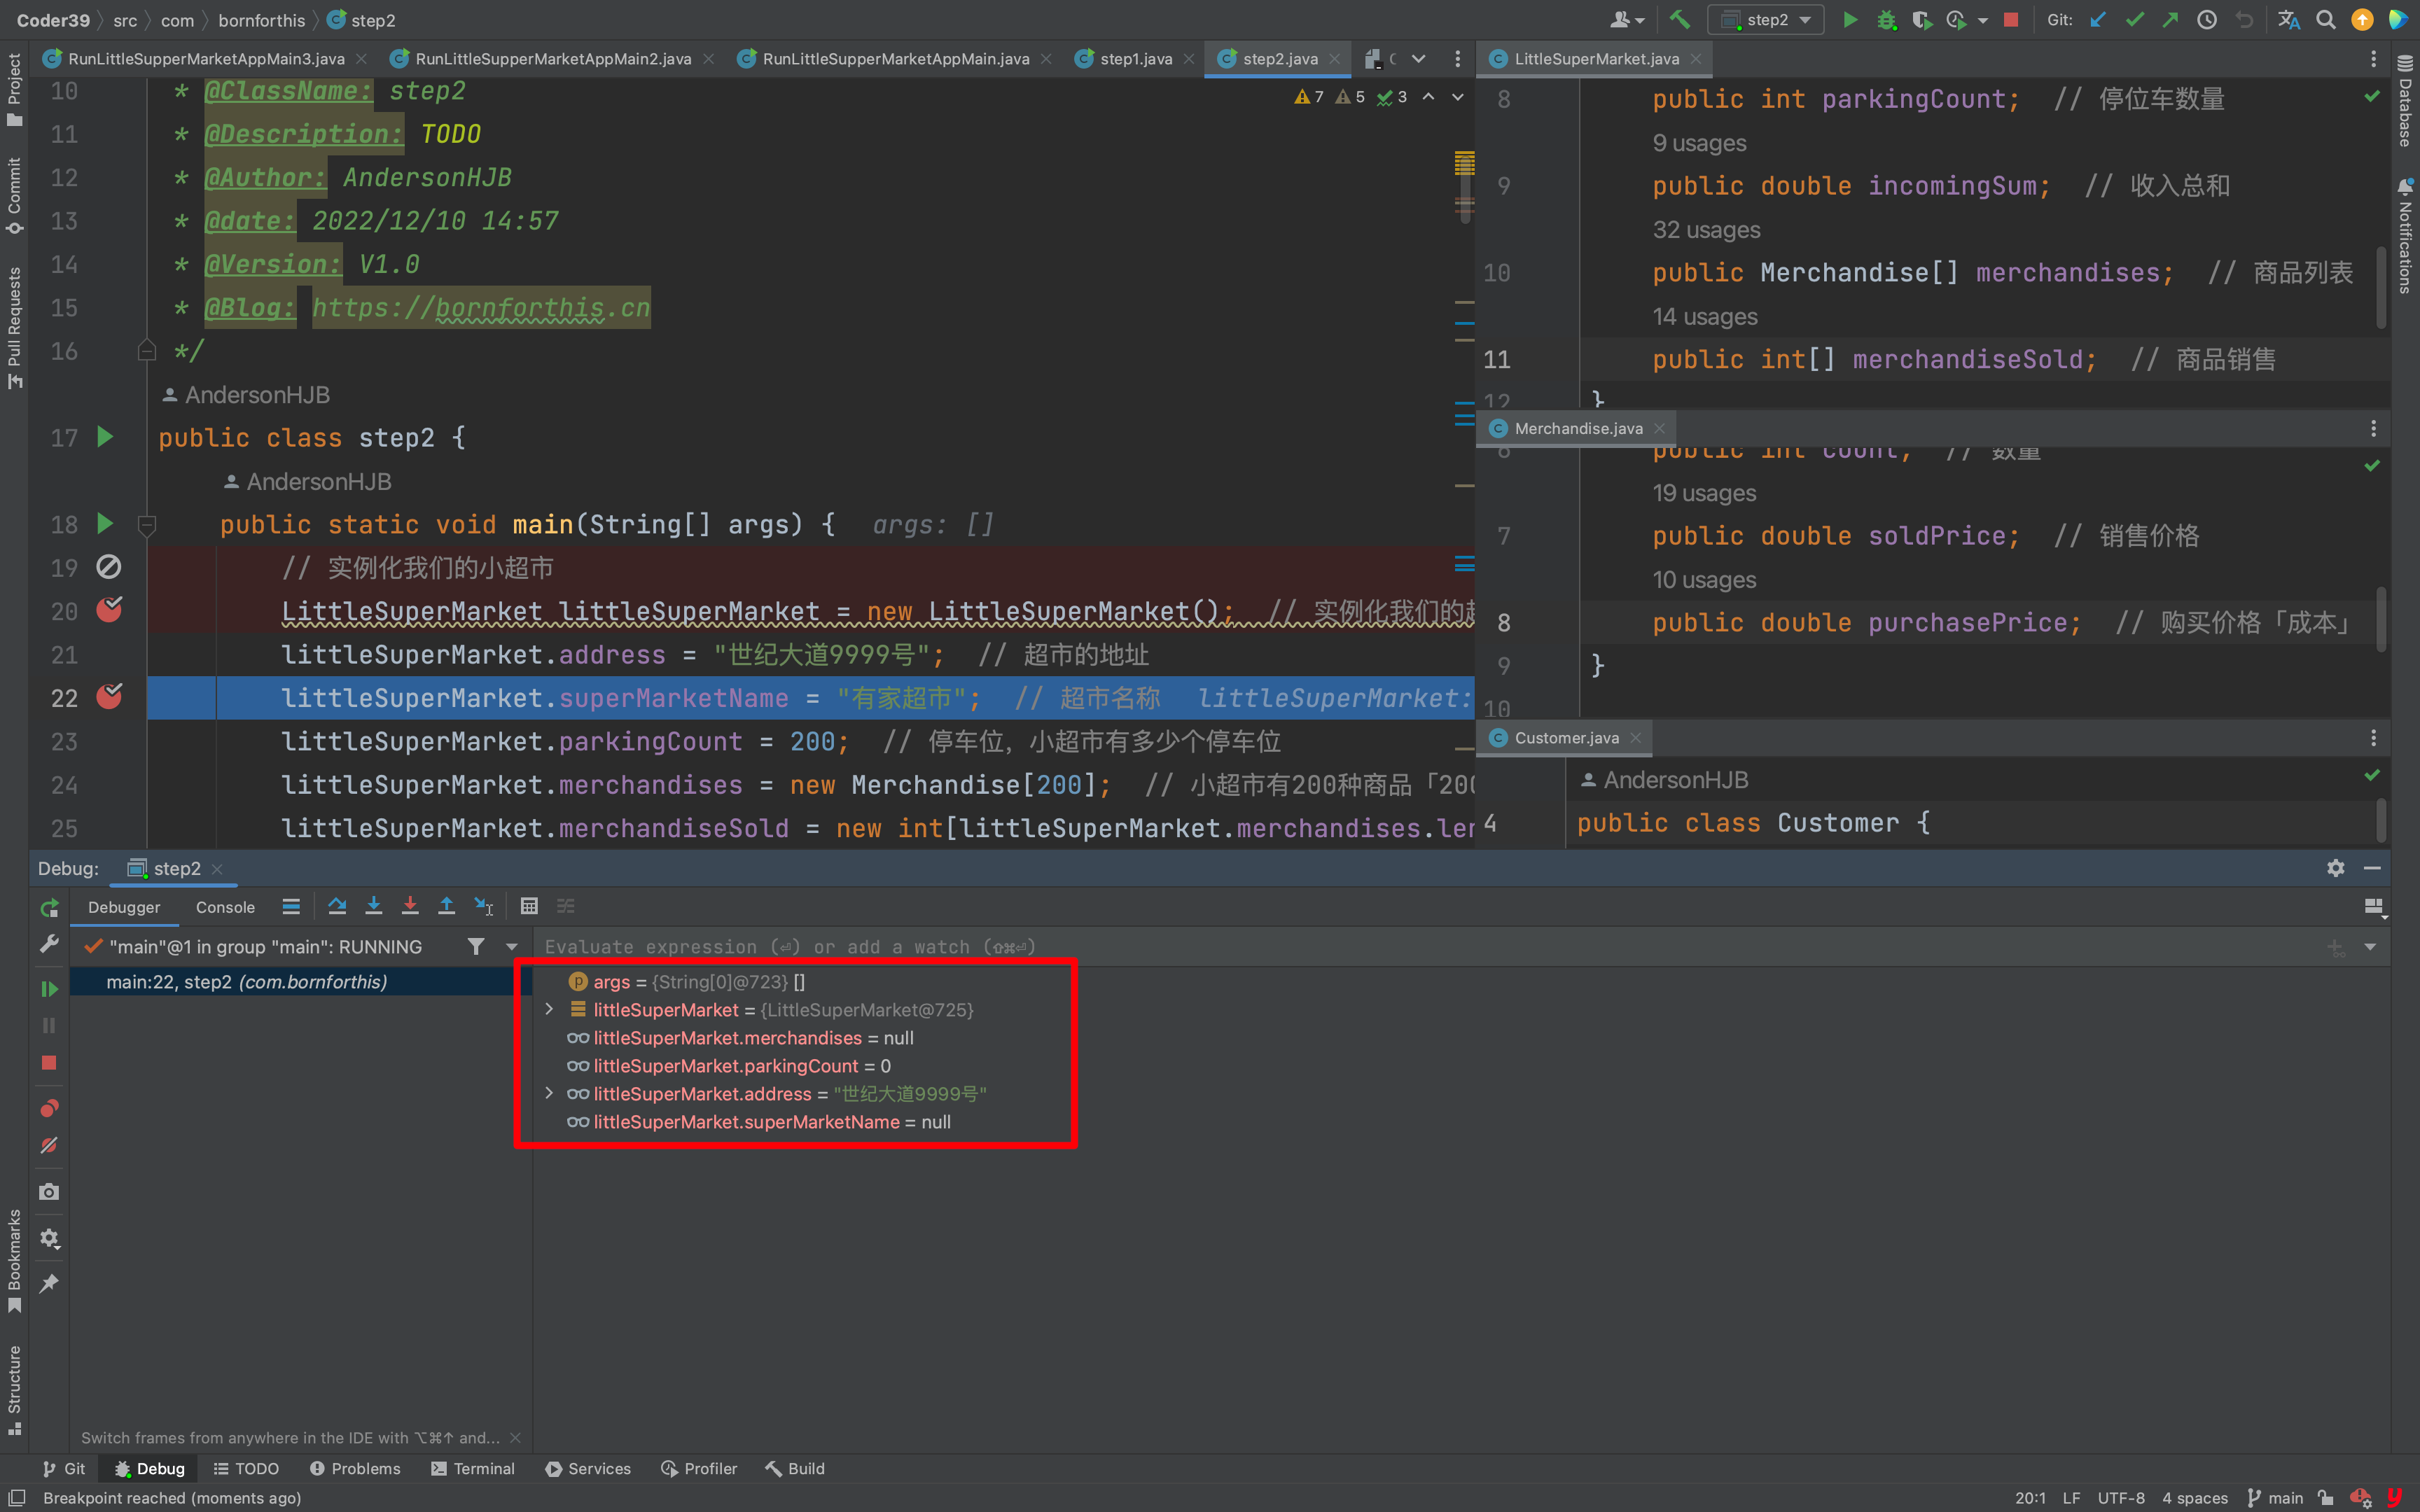Open the Terminal tool window

tap(473, 1468)
